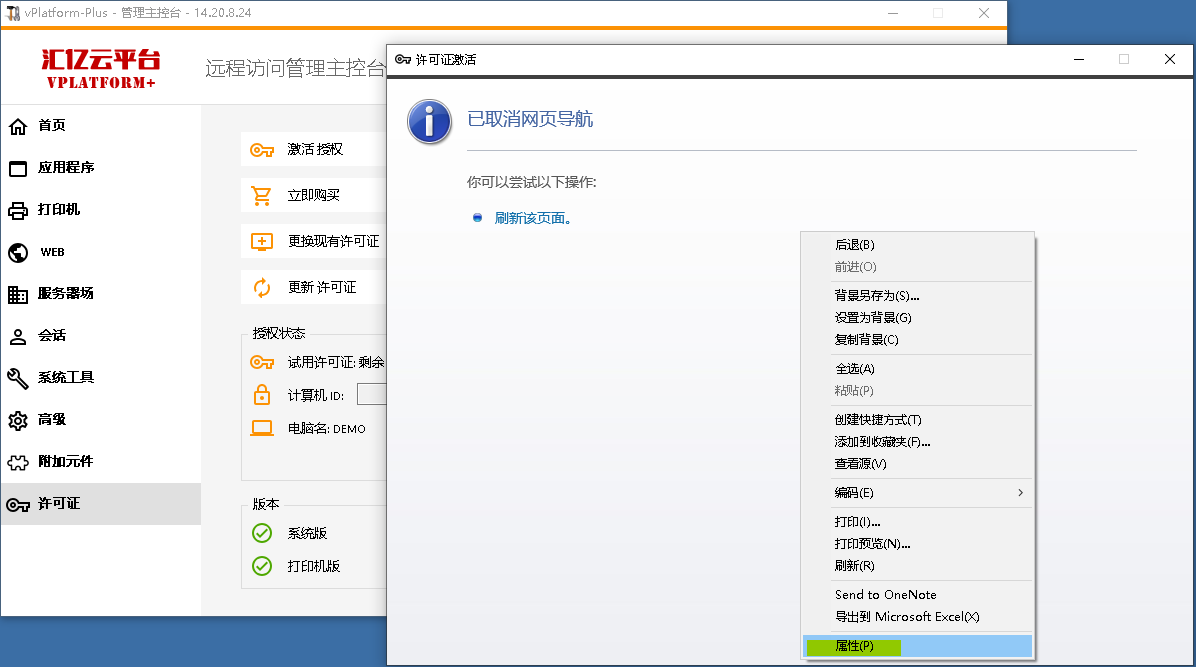Screen dimensions: 1196x667
Task: Click the 激活授权 button
Action: (315, 149)
